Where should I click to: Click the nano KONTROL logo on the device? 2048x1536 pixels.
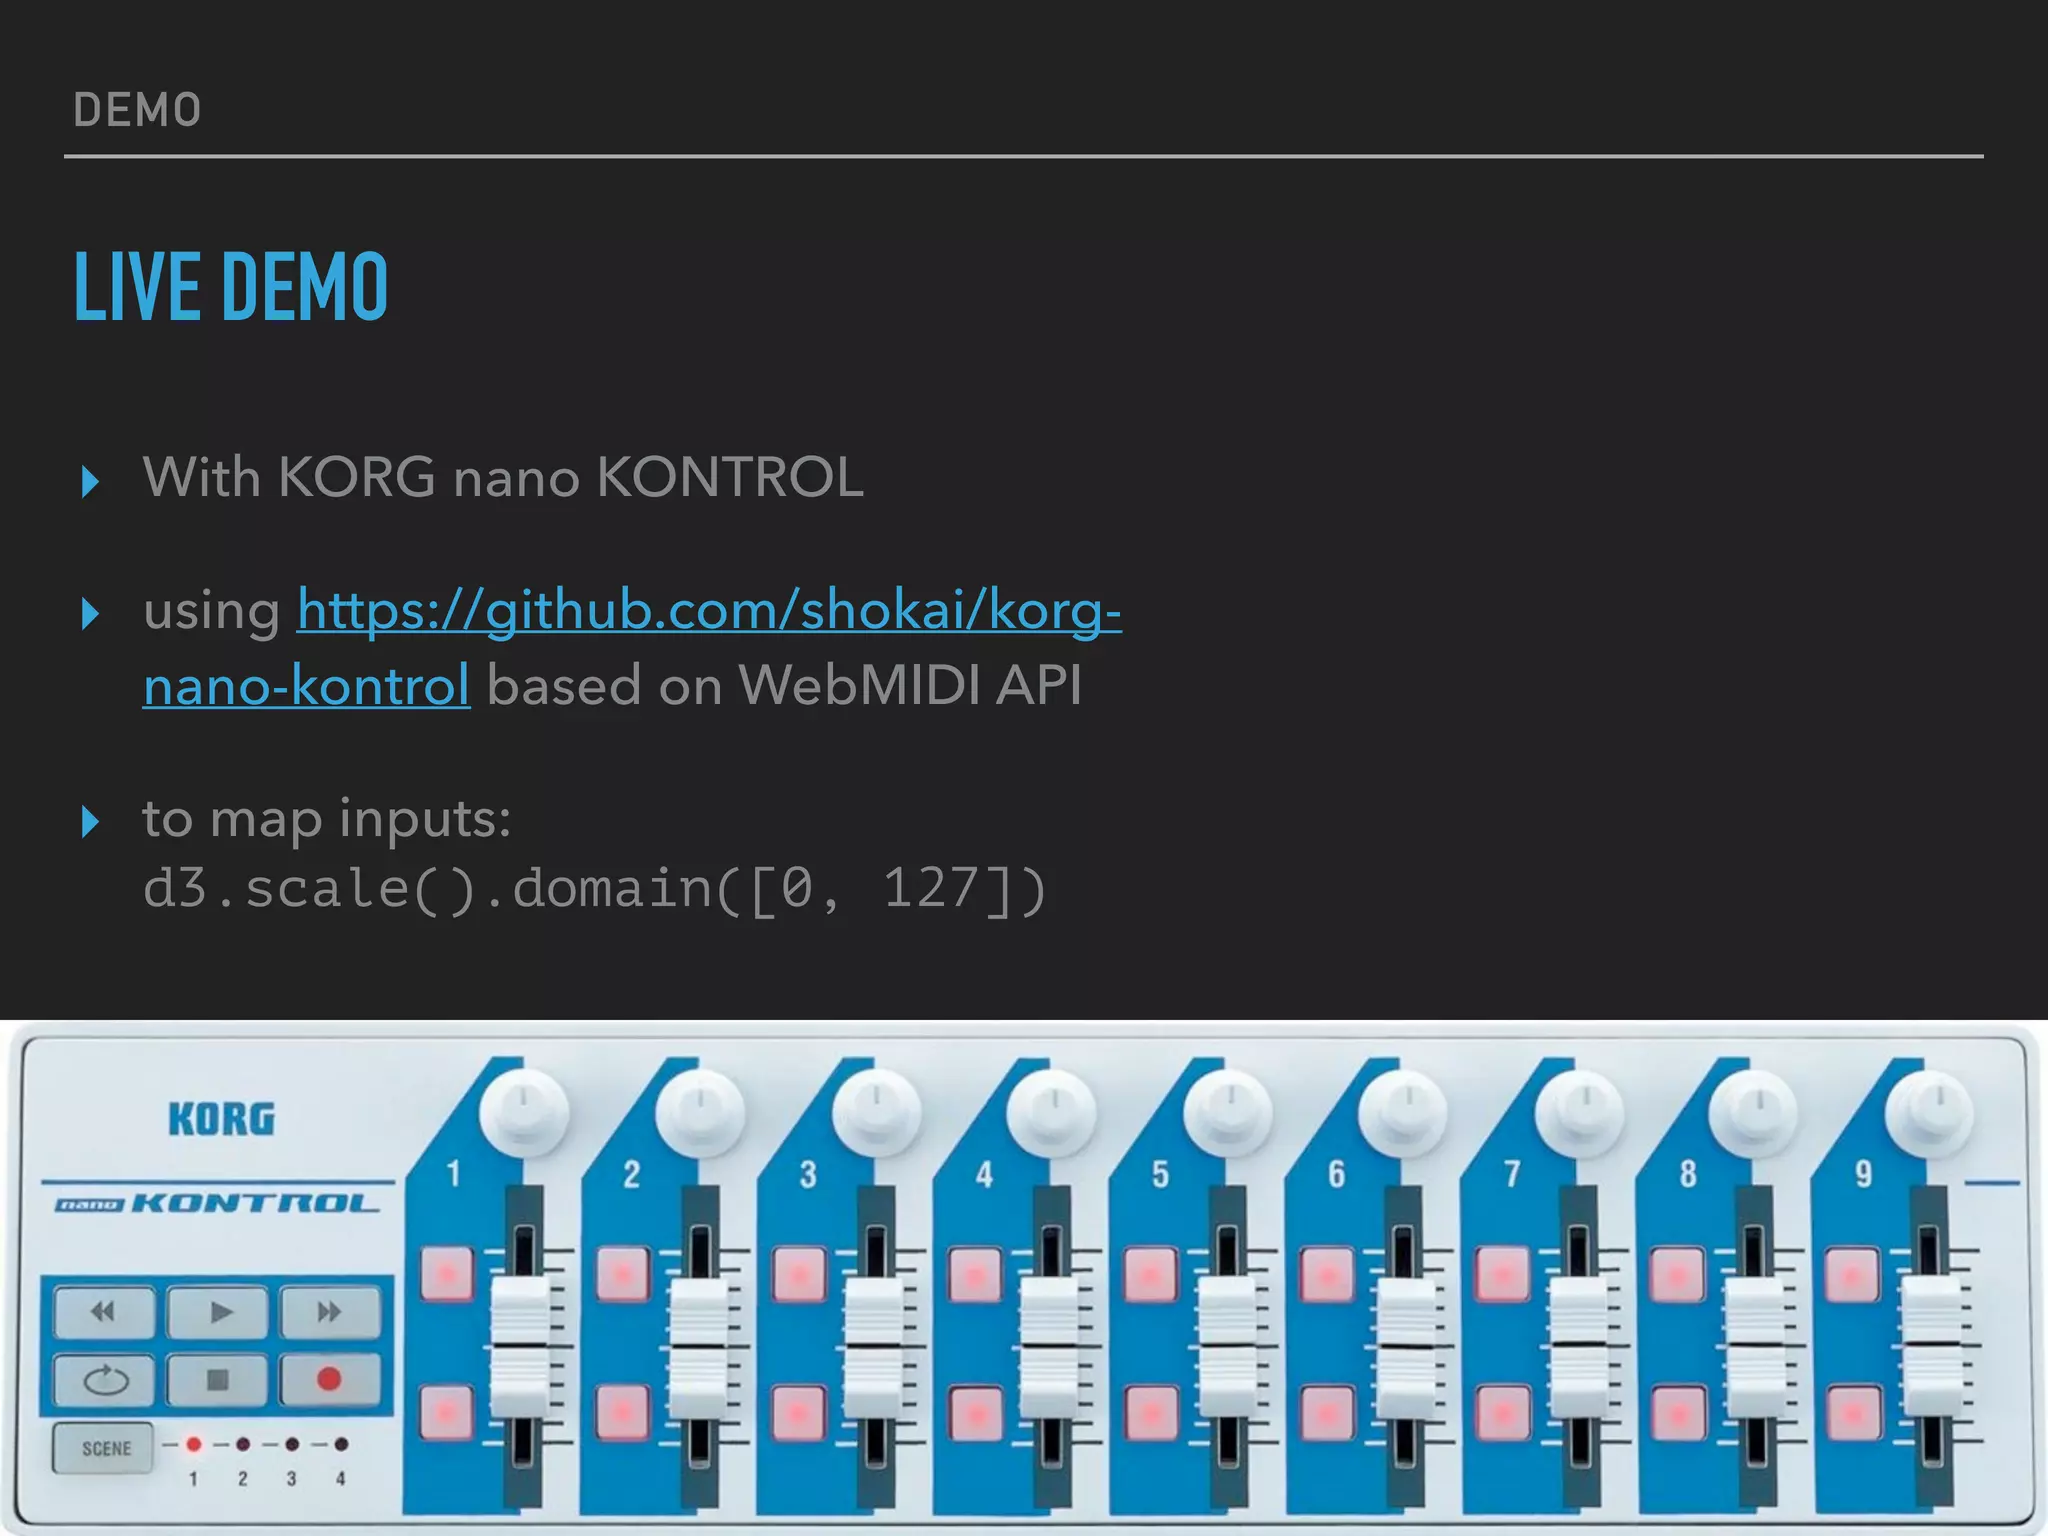coord(217,1203)
